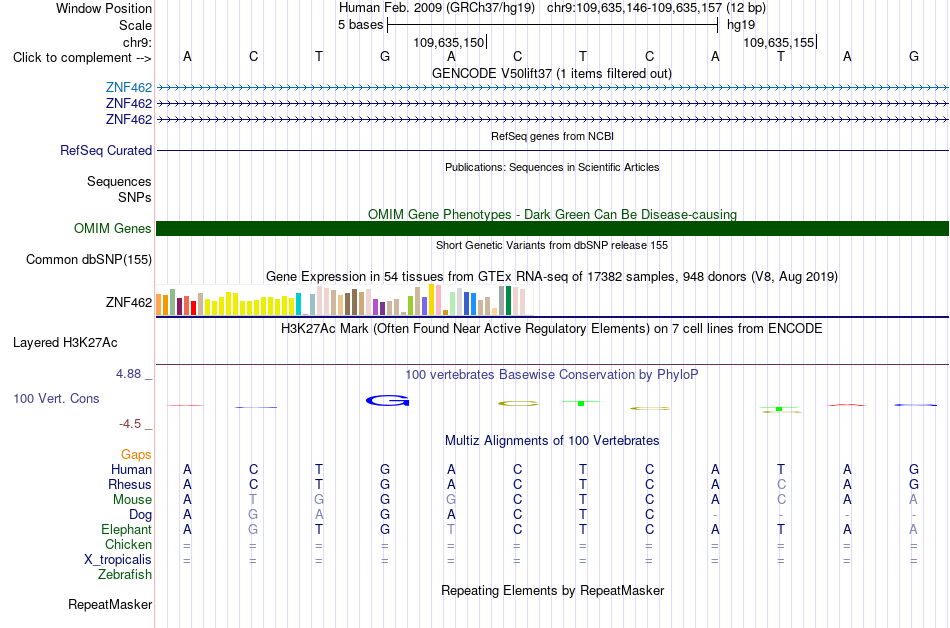The width and height of the screenshot is (950, 628).
Task: Click the bright red GTEx expression bar
Action: pyautogui.click(x=193, y=308)
